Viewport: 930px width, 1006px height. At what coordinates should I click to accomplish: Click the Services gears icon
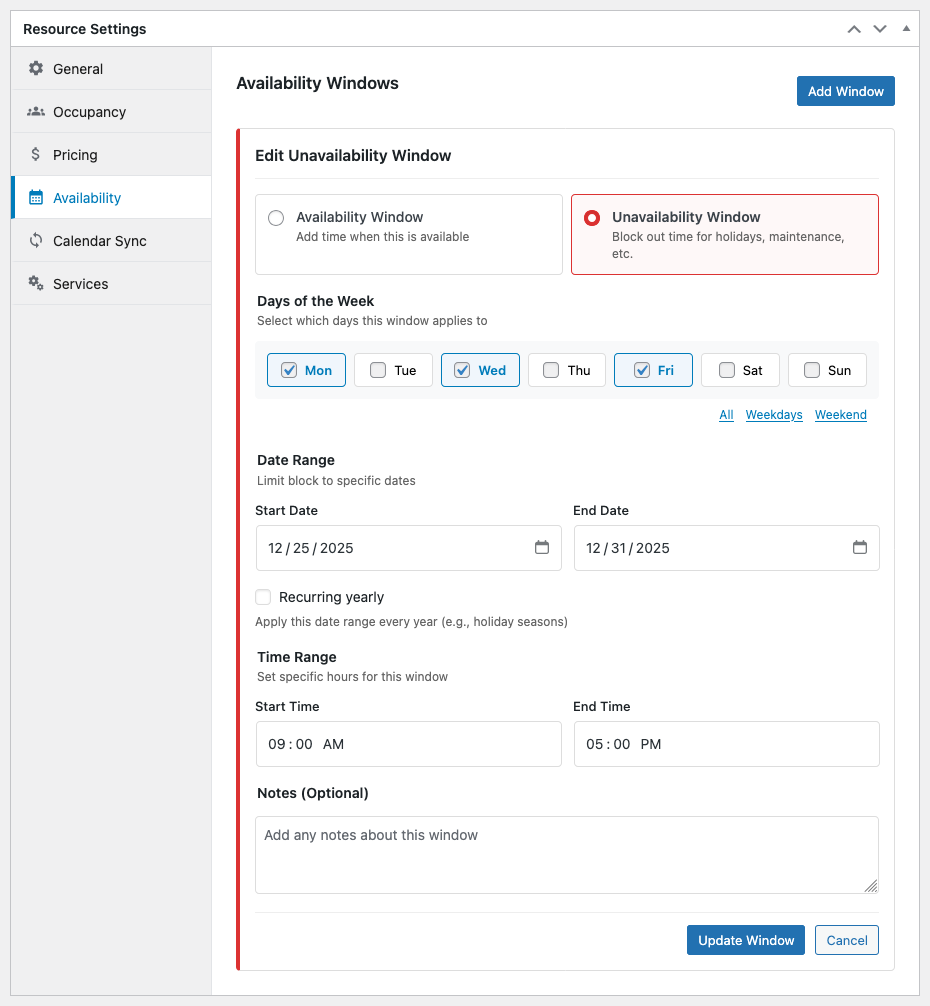pos(36,284)
